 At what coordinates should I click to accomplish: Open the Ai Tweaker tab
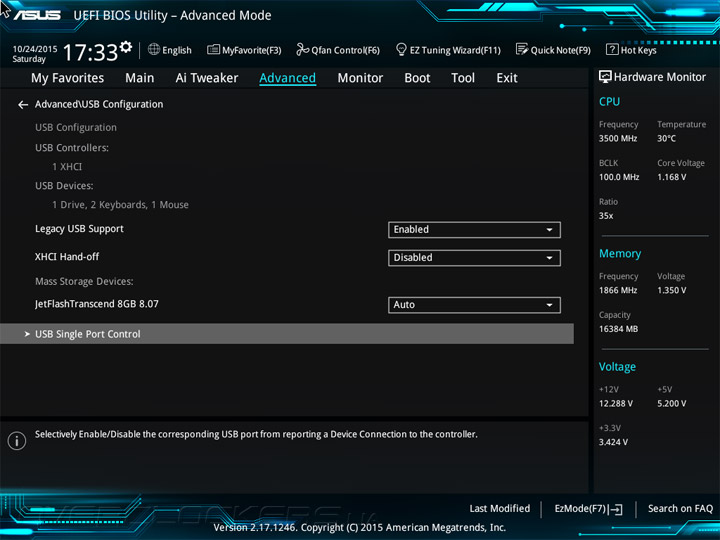207,78
